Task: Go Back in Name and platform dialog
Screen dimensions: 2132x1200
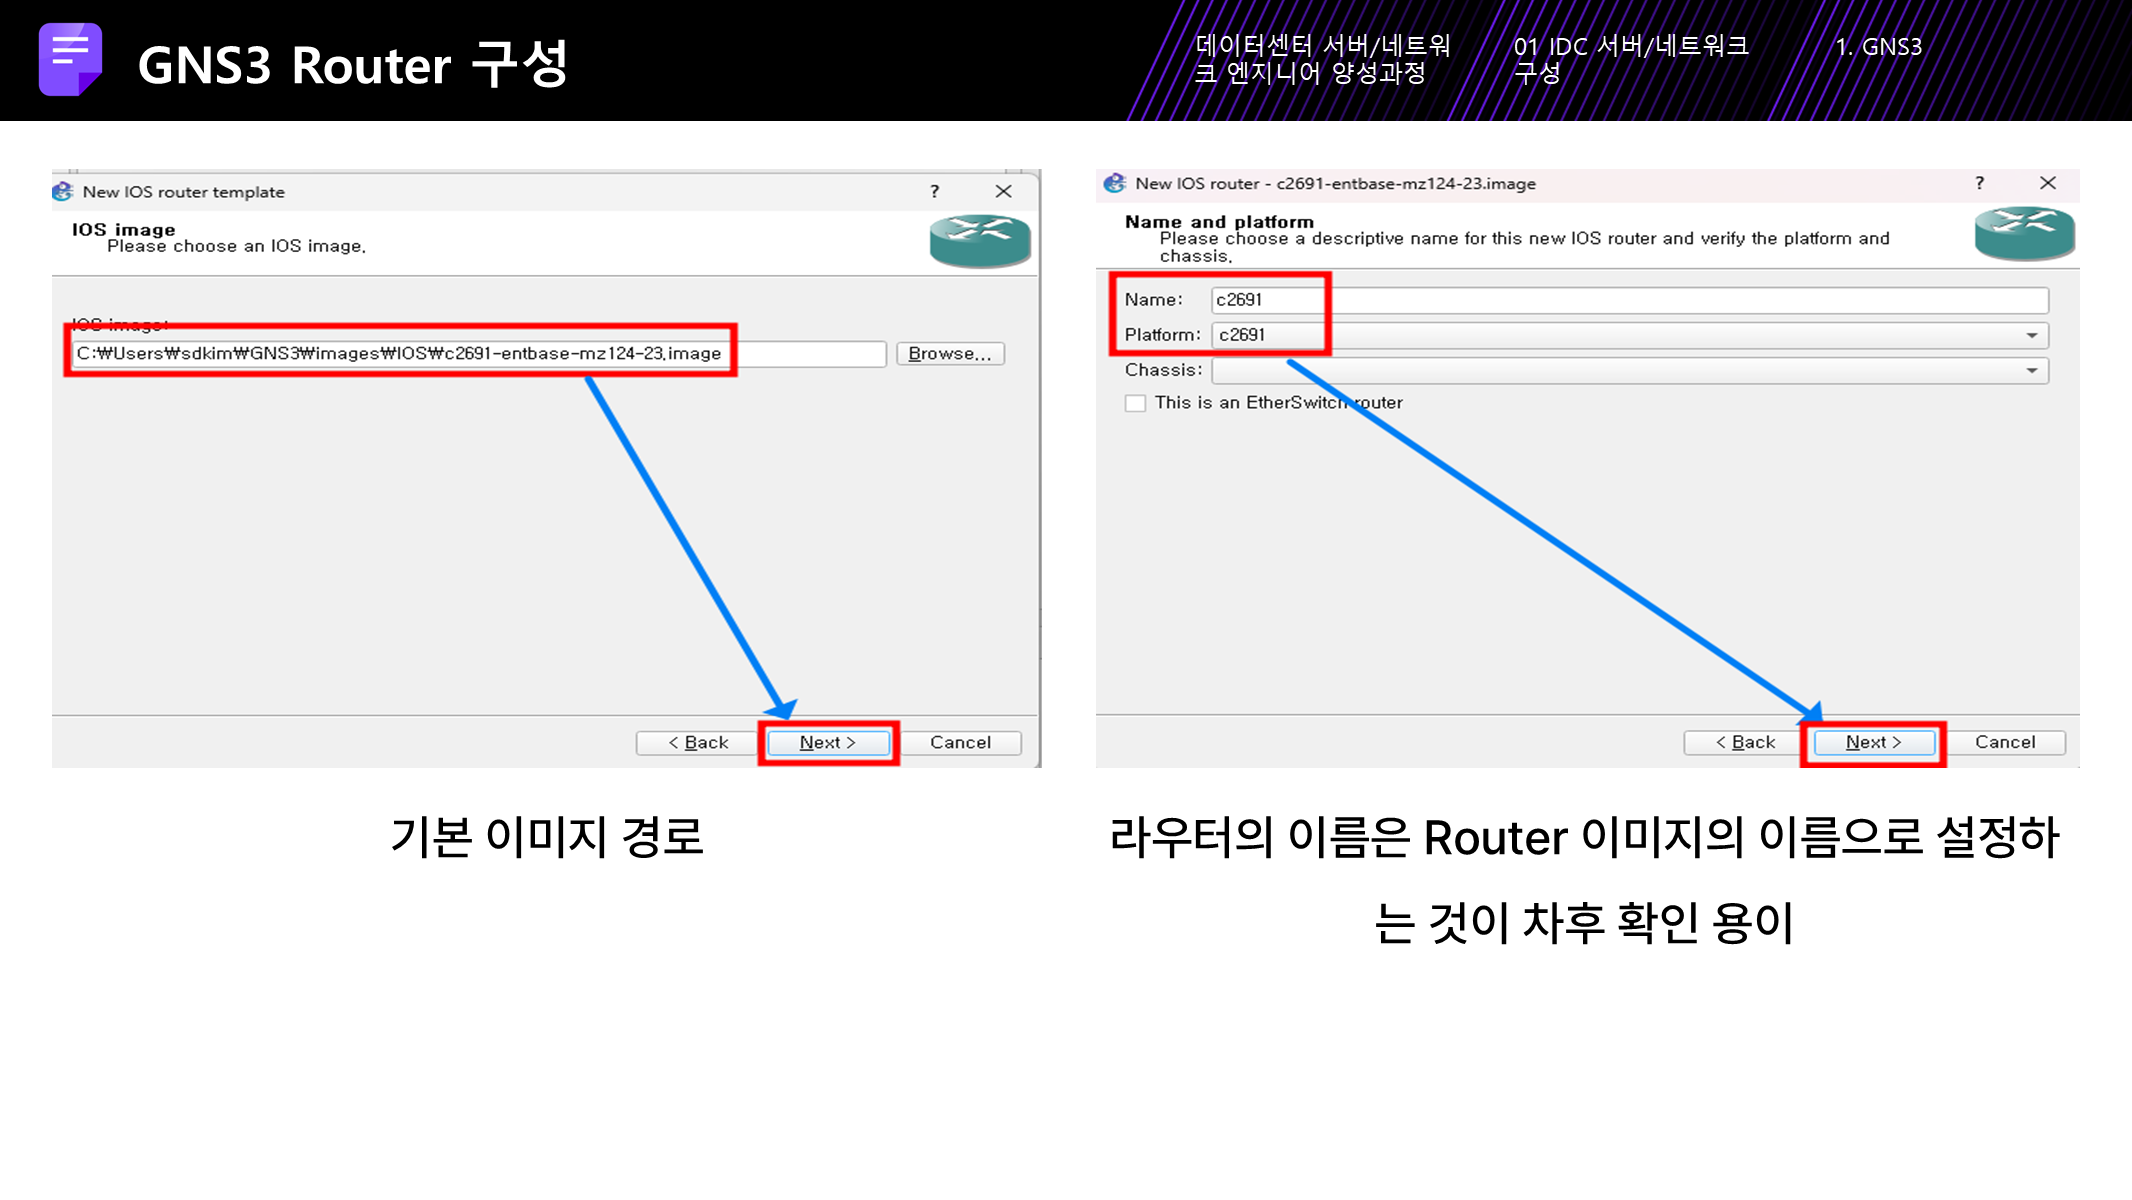Action: click(x=1745, y=742)
